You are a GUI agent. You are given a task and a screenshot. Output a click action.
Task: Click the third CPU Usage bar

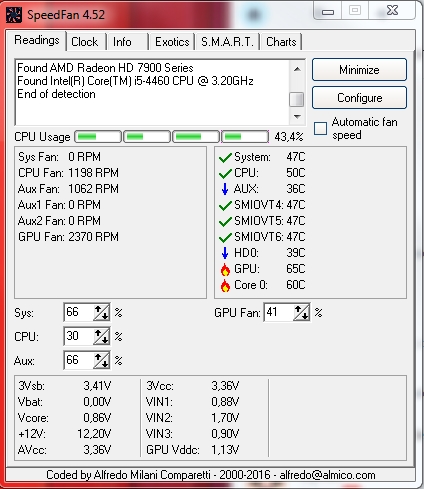(x=196, y=137)
